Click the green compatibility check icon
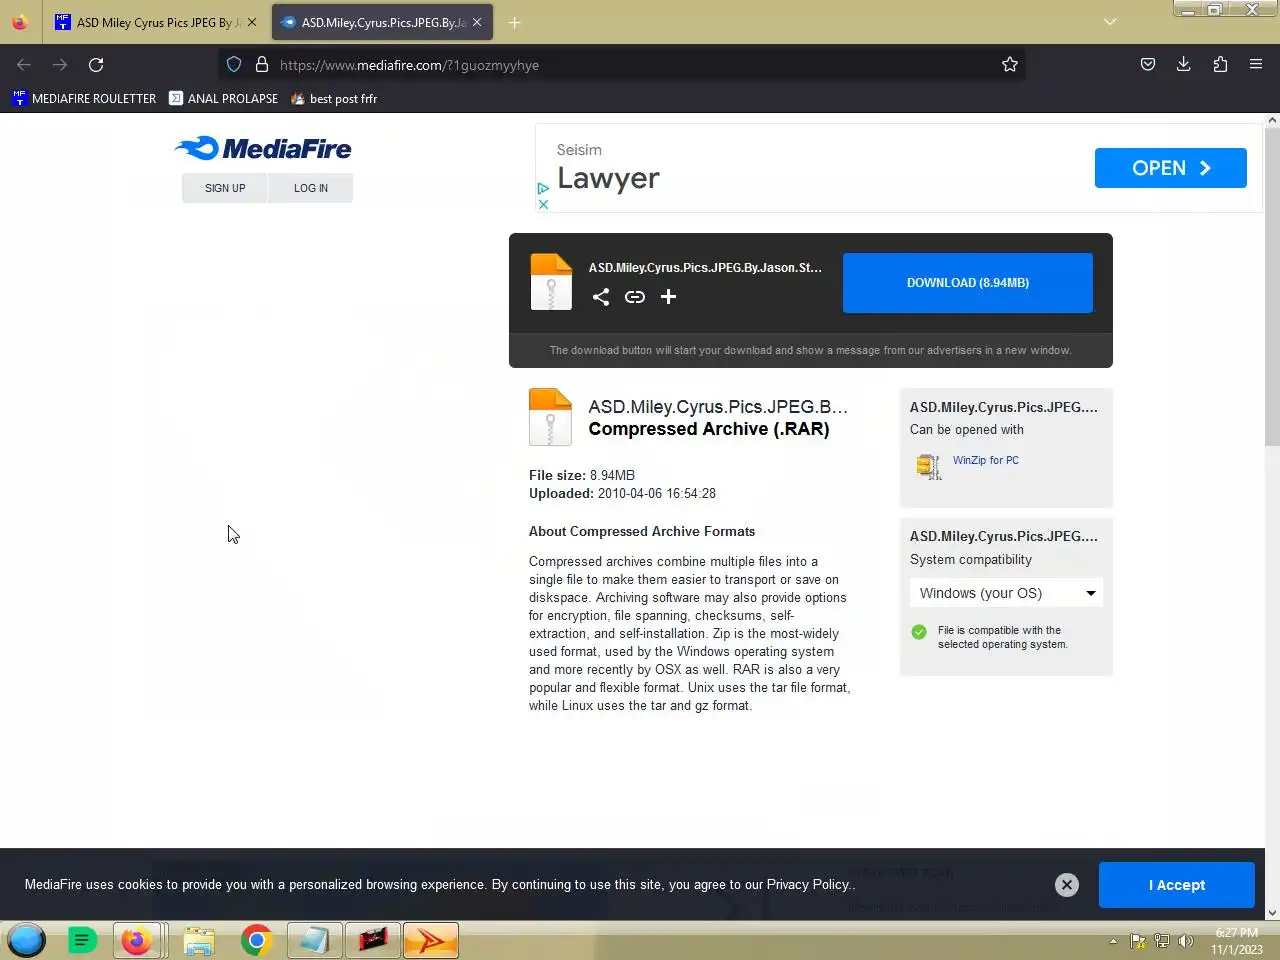 click(x=919, y=632)
